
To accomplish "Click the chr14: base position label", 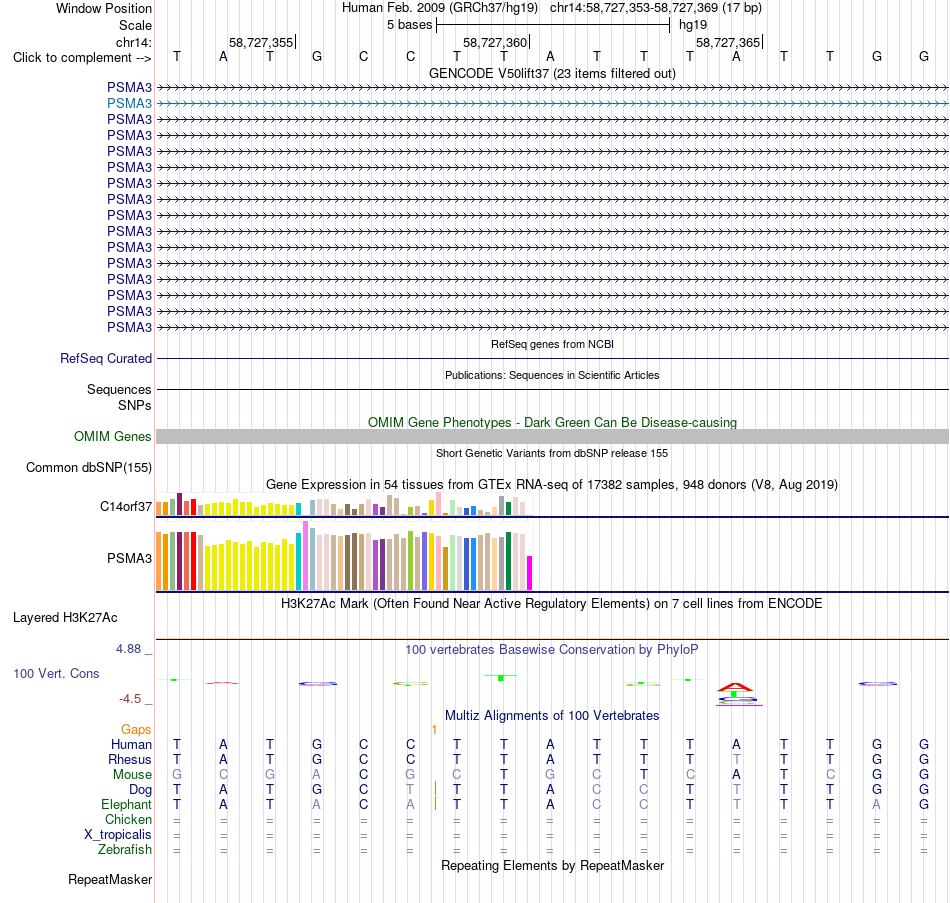I will [133, 42].
